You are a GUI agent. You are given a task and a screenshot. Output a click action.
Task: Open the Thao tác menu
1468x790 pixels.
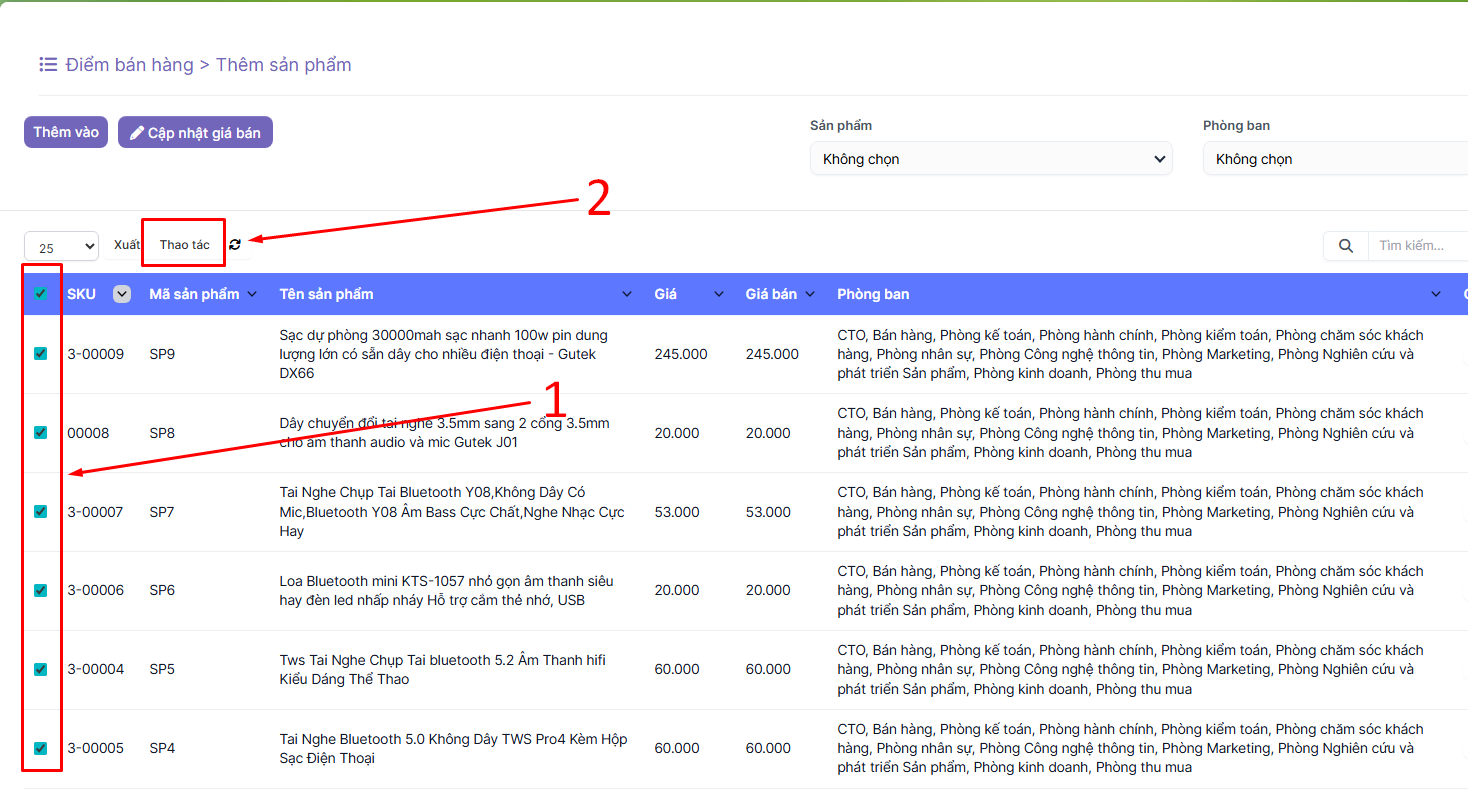click(184, 245)
